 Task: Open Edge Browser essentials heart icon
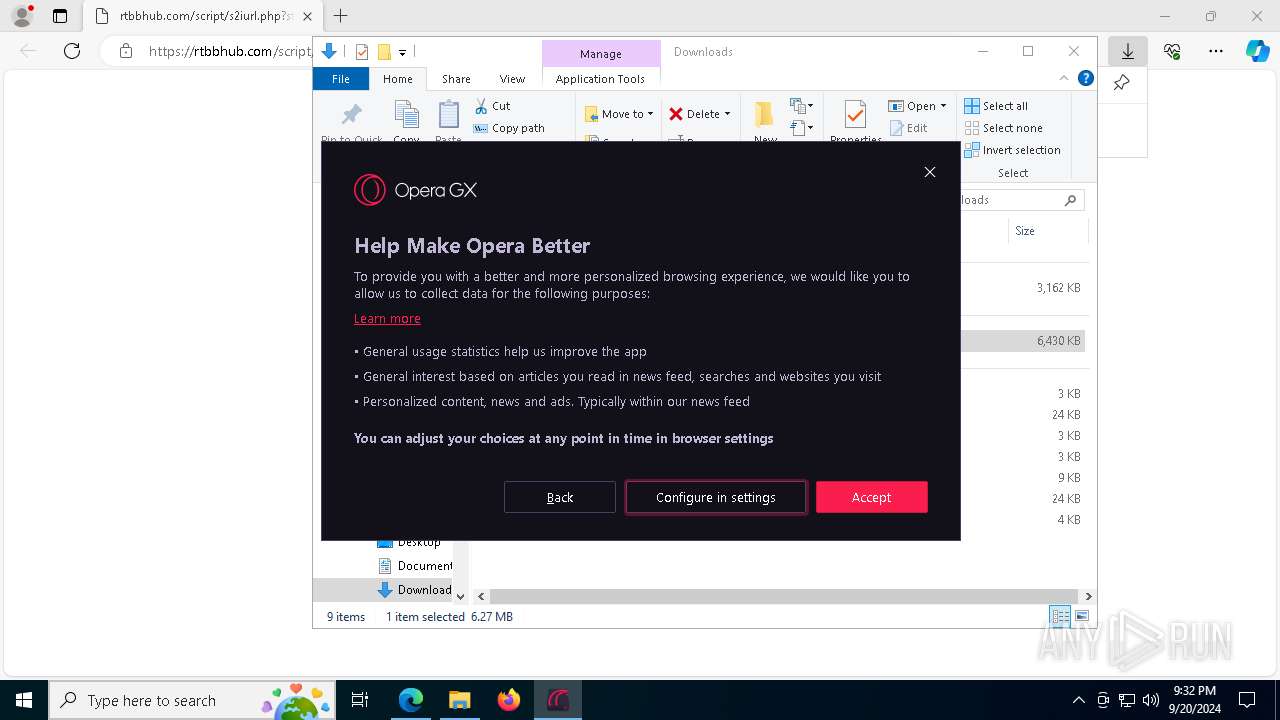point(1172,51)
